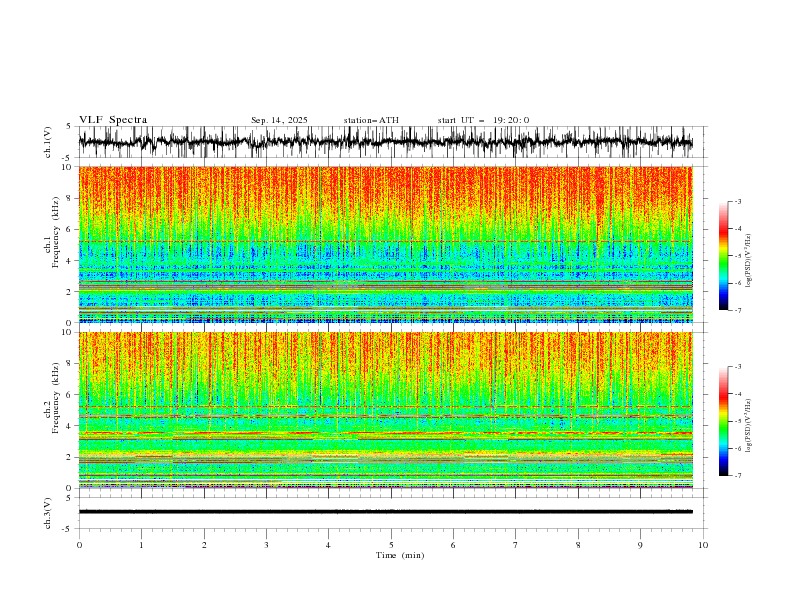This screenshot has width=792, height=612.
Task: Click the upper log(PSD)(V²/Hz) colorbar label
Action: [749, 261]
